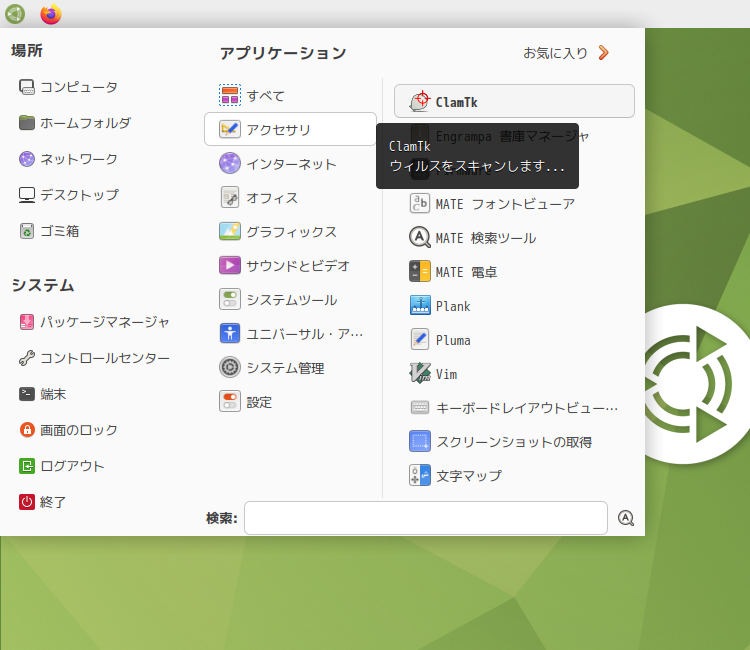Image resolution: width=750 pixels, height=650 pixels.
Task: Click the Ubuntu MATE menu button
Action: (x=15, y=14)
